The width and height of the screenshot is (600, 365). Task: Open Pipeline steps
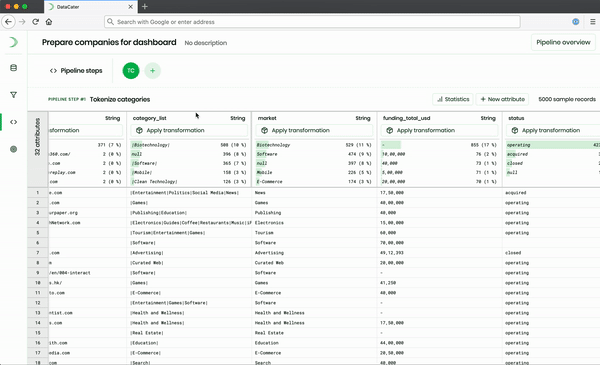click(x=76, y=71)
